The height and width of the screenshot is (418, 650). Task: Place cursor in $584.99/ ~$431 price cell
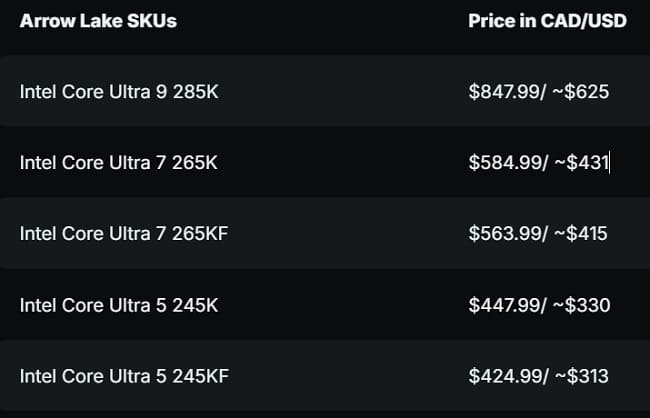[x=539, y=163]
